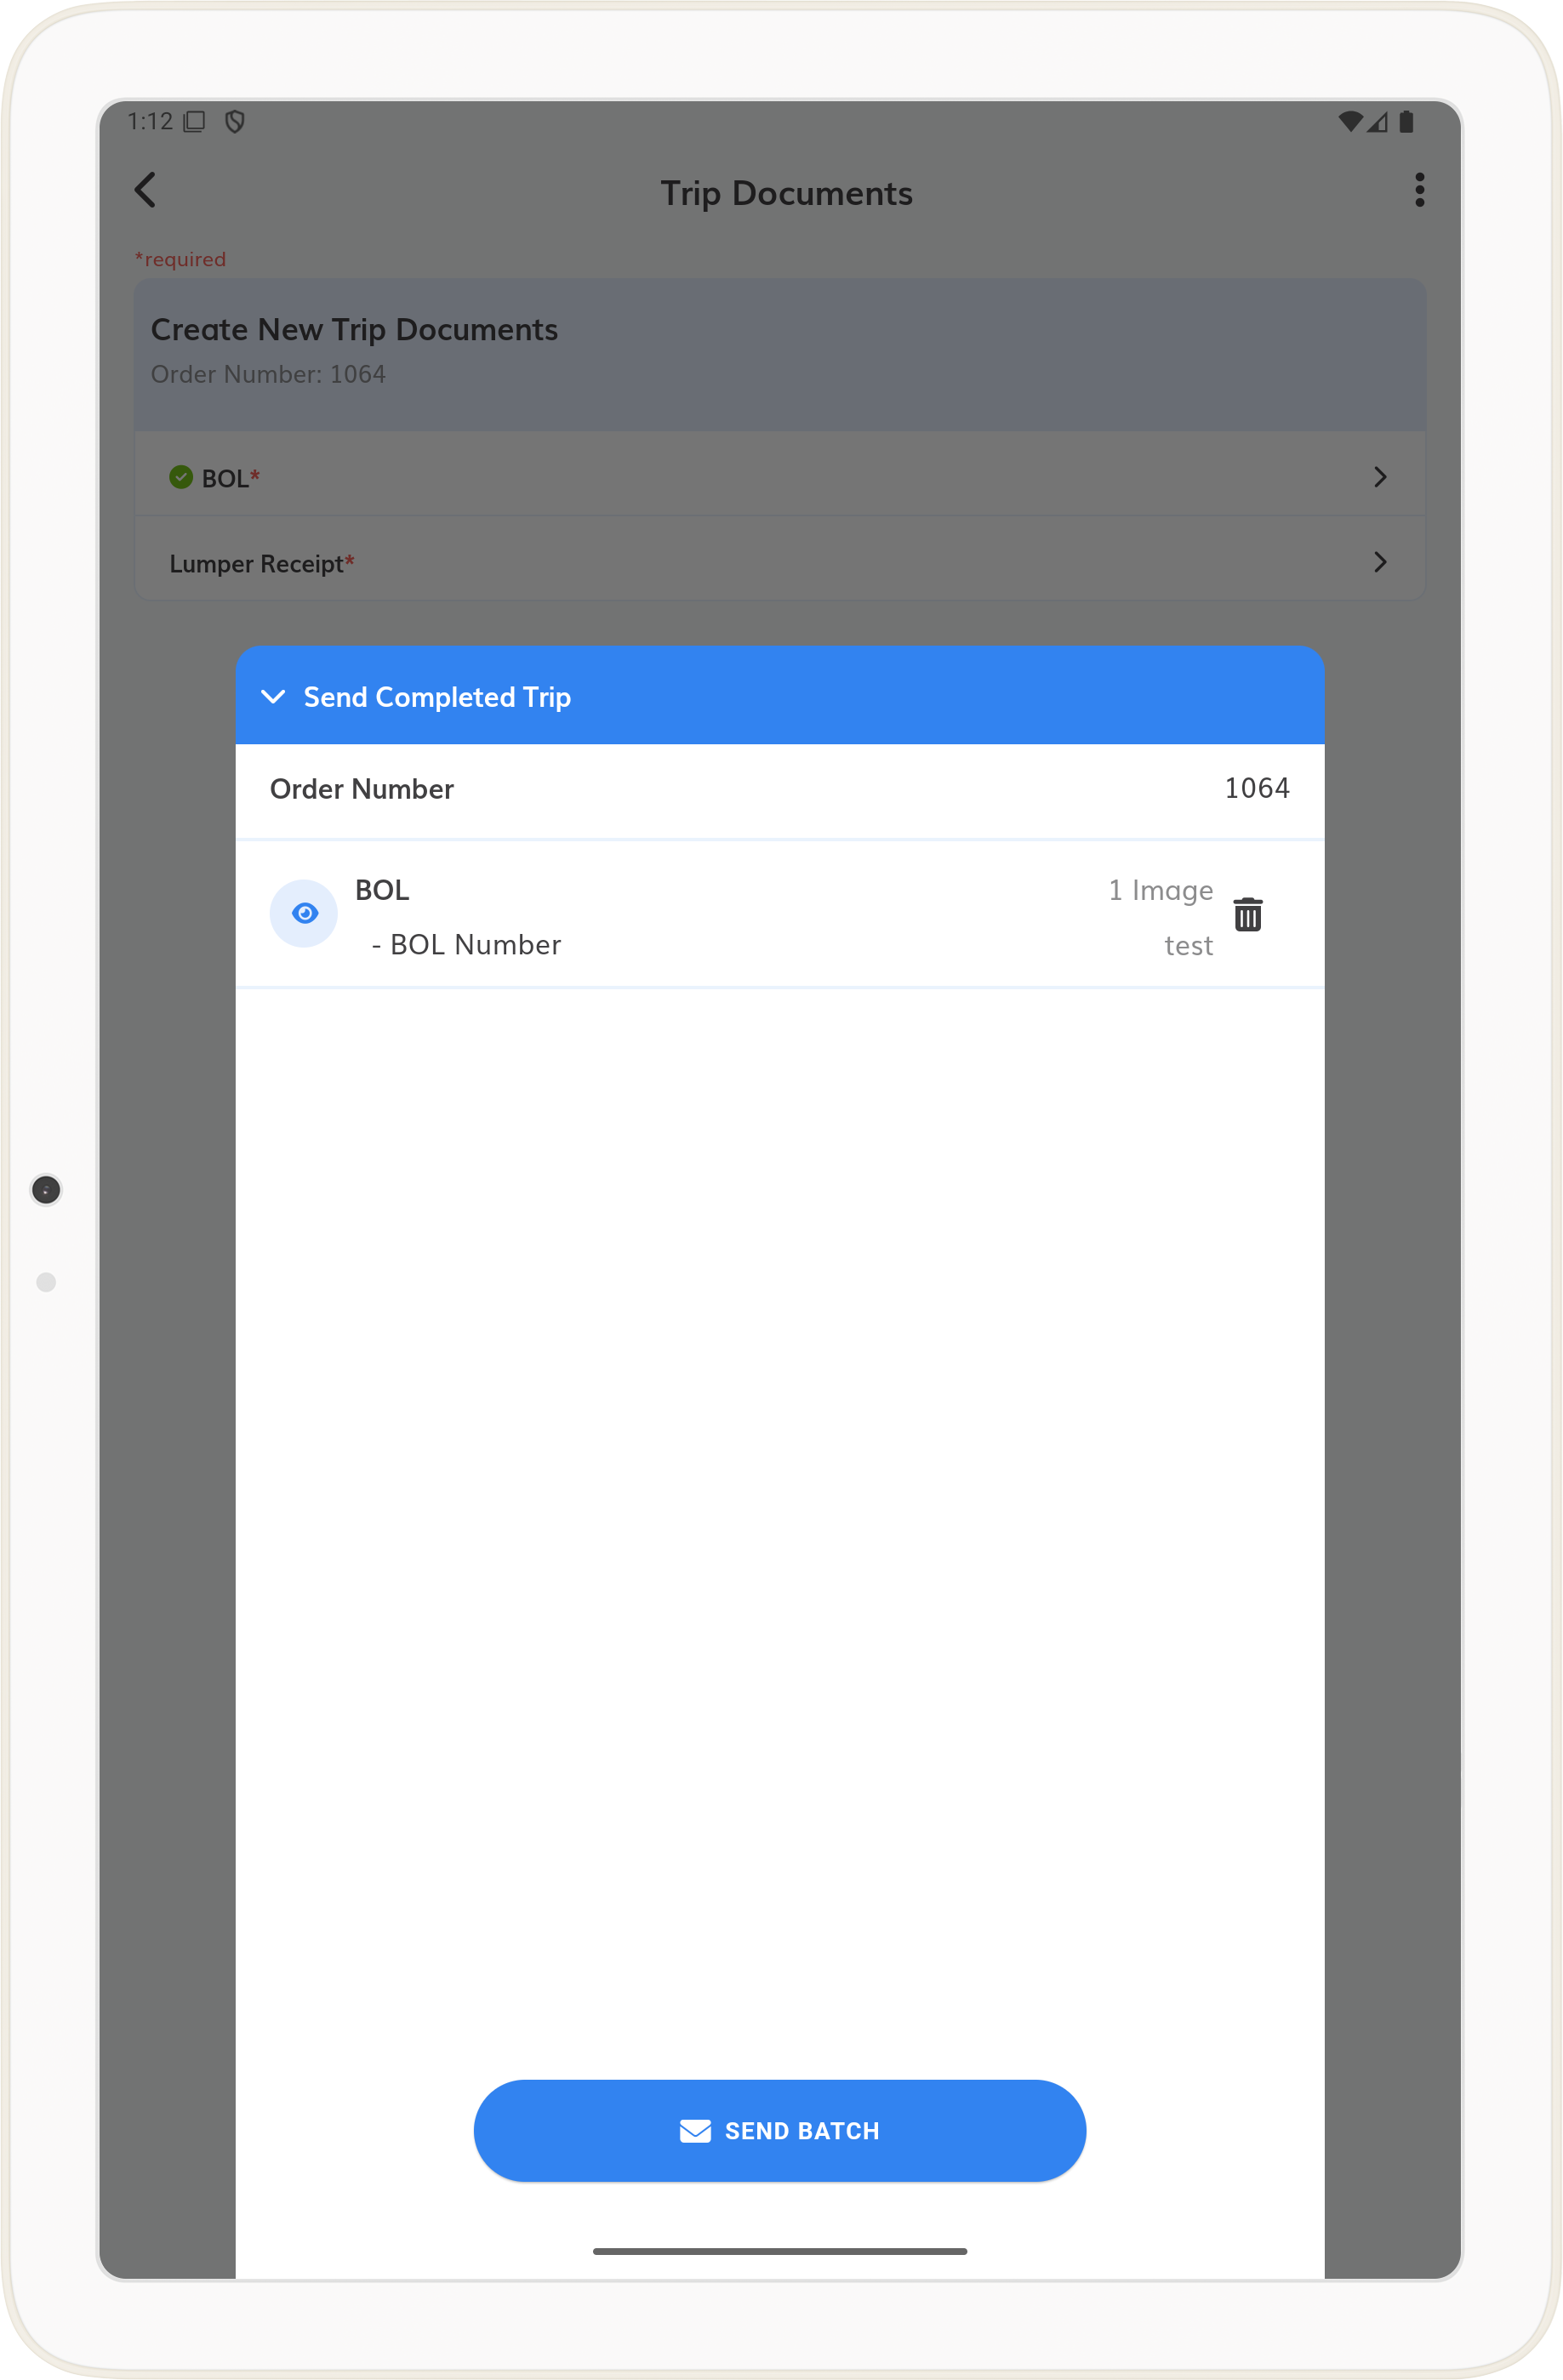This screenshot has height=2380, width=1563.
Task: Tap the Order Number label in sheet
Action: click(x=362, y=789)
